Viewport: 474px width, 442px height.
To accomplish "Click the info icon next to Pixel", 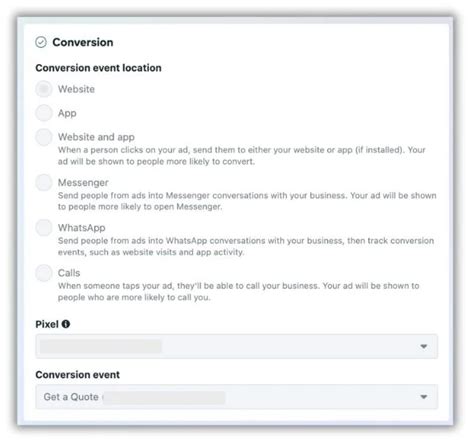I will [x=66, y=324].
